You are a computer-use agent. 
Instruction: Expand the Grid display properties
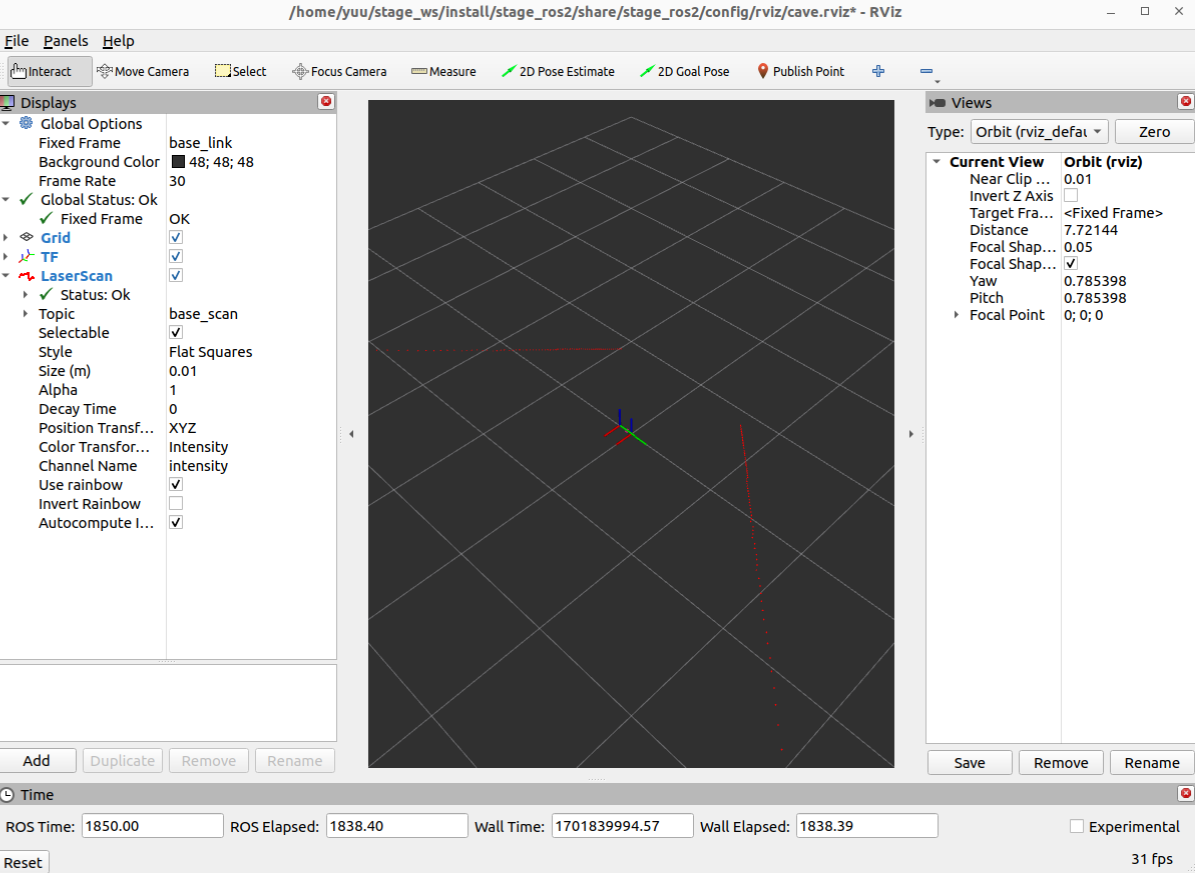[x=6, y=237]
